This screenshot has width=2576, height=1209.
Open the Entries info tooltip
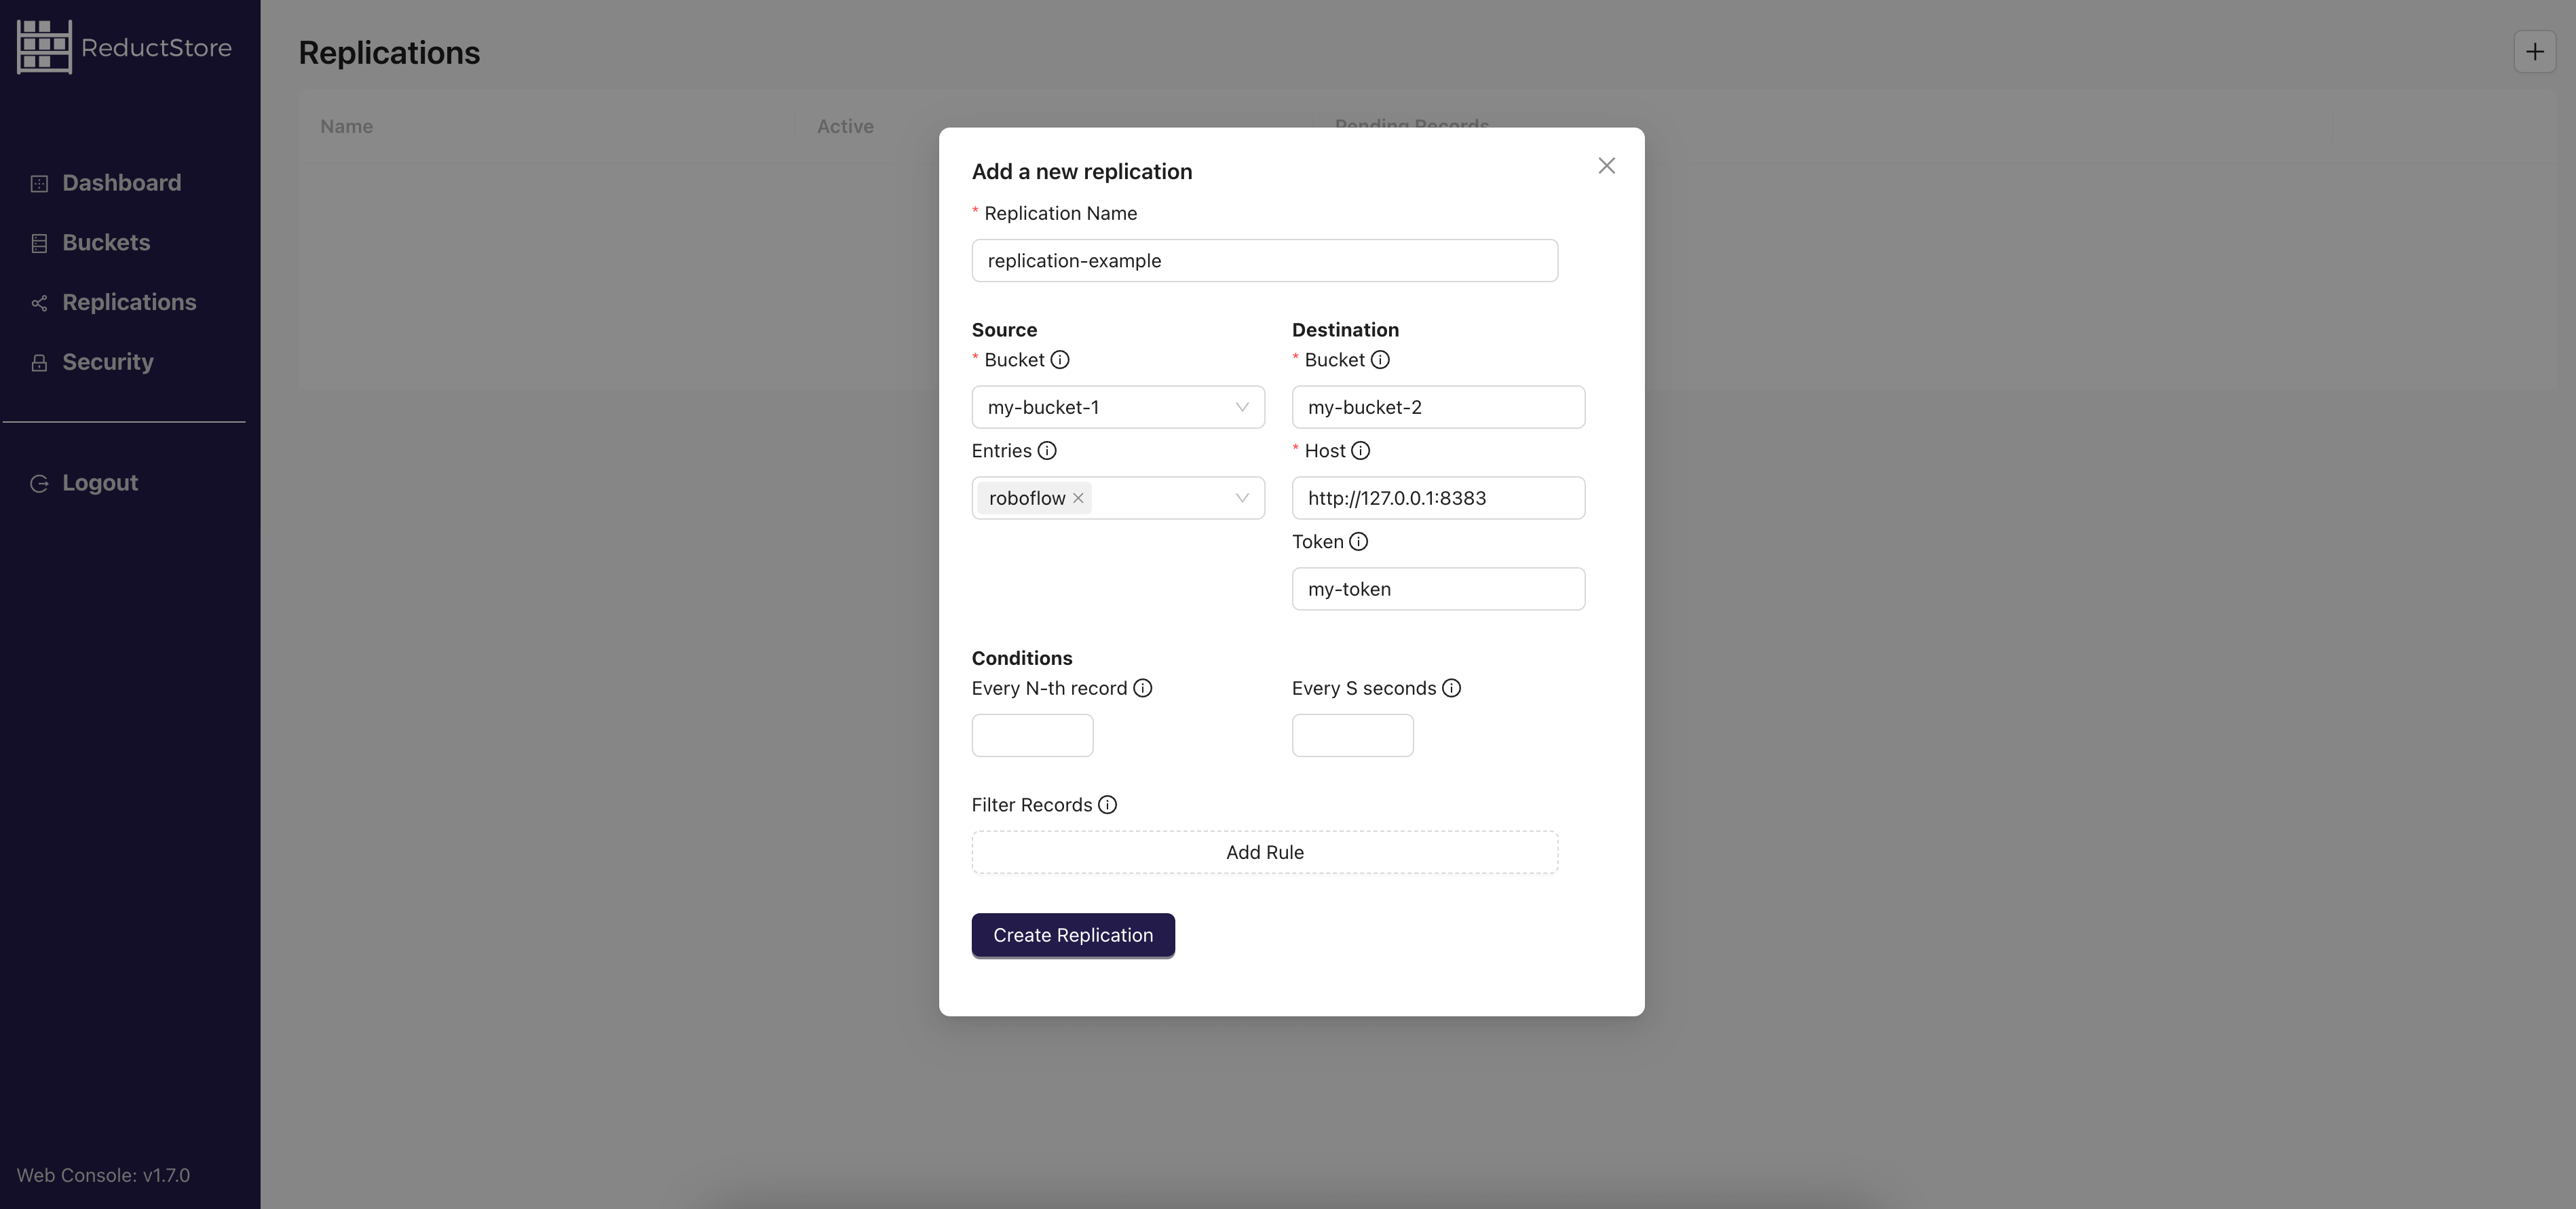point(1047,451)
